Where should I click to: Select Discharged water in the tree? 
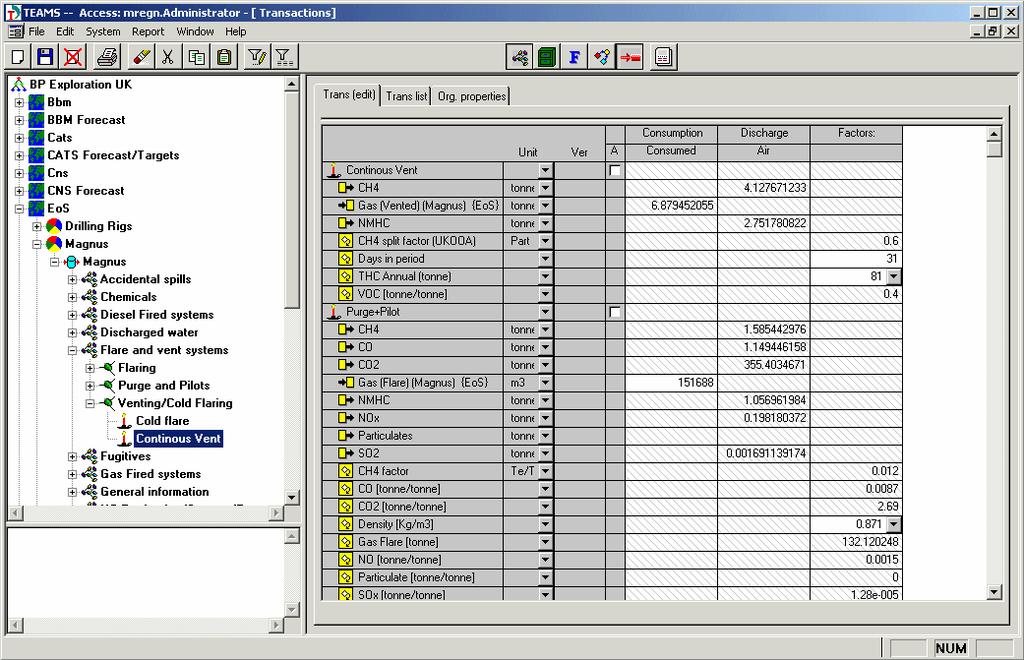[149, 332]
